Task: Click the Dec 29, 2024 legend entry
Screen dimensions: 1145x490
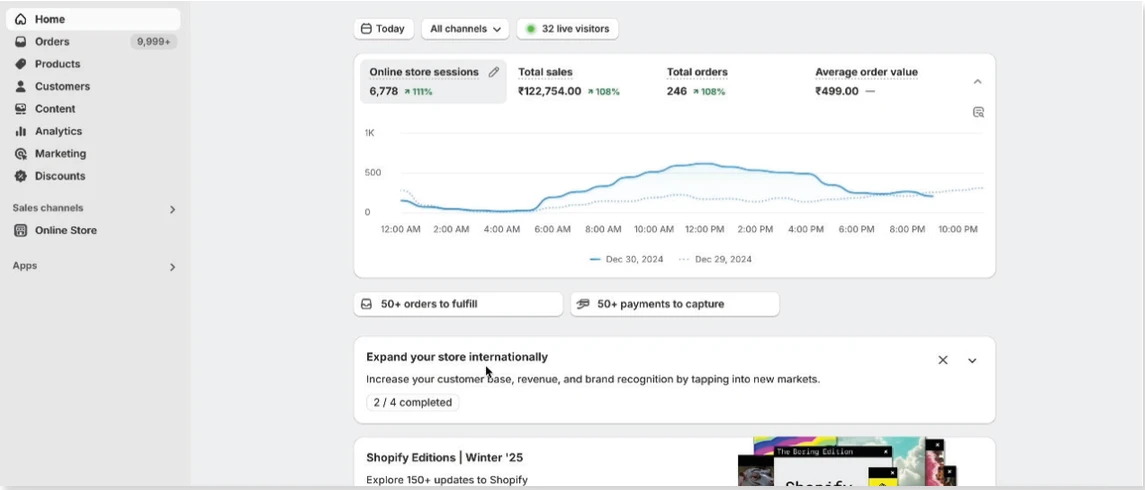Action: click(715, 259)
